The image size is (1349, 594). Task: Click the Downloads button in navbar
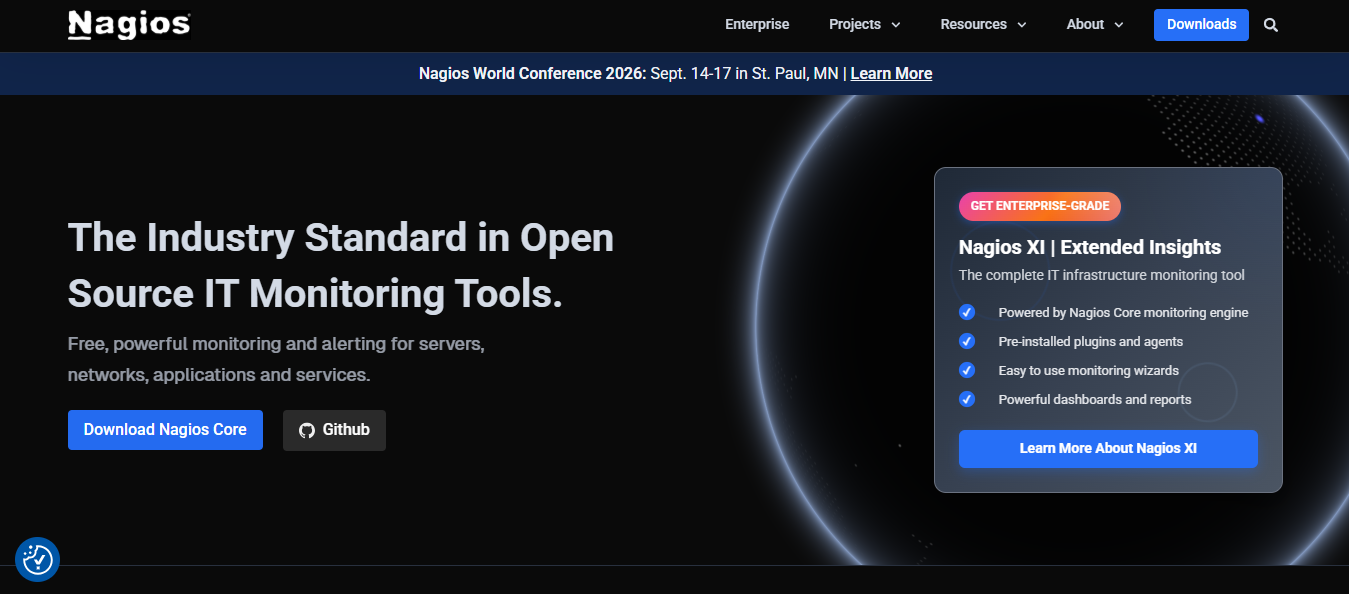coord(1201,25)
